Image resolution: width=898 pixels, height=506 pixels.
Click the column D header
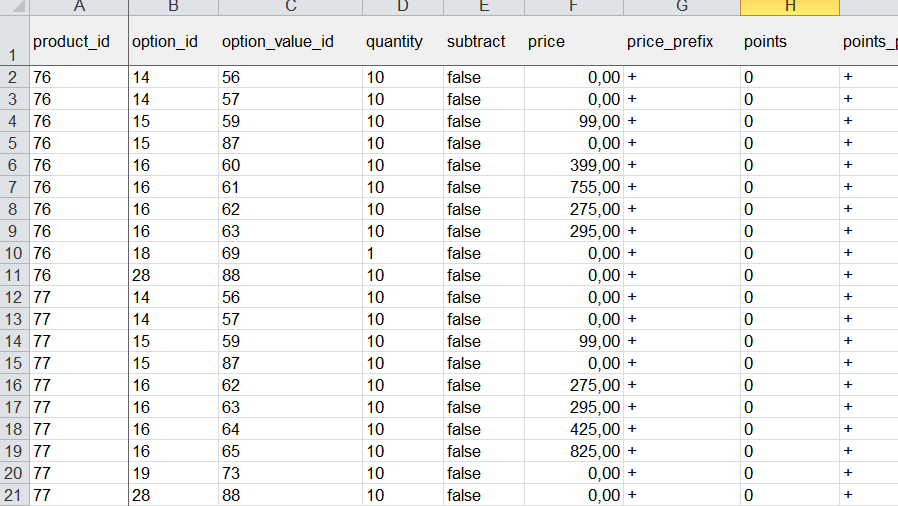pyautogui.click(x=402, y=7)
